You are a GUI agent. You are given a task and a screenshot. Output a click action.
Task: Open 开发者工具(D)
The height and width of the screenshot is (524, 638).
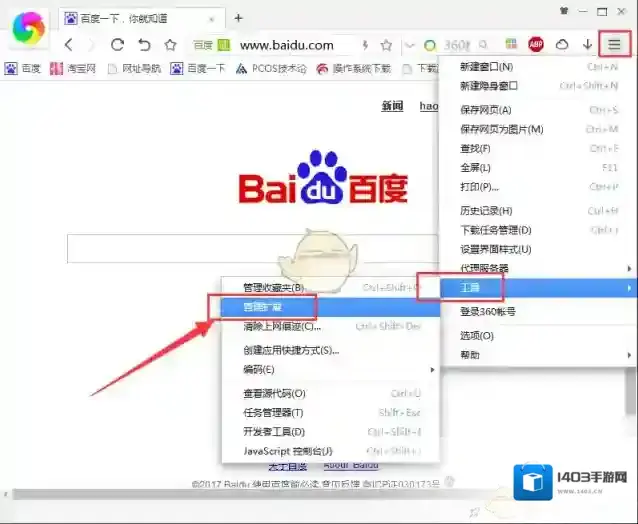(330, 432)
